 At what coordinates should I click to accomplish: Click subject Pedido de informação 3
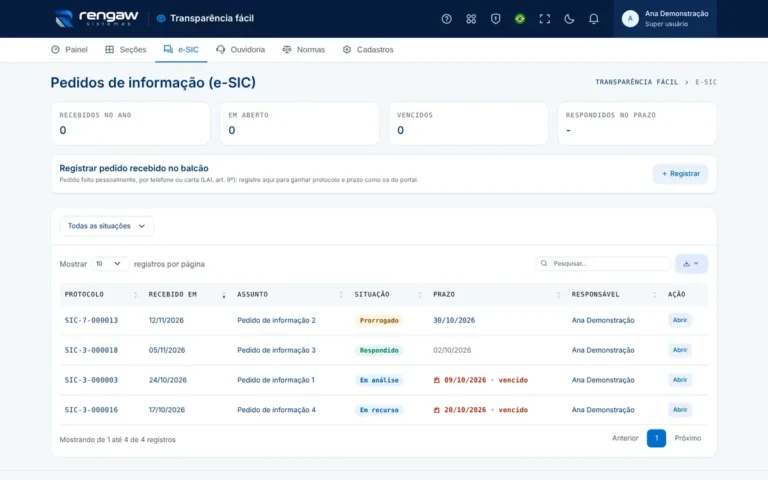[276, 350]
